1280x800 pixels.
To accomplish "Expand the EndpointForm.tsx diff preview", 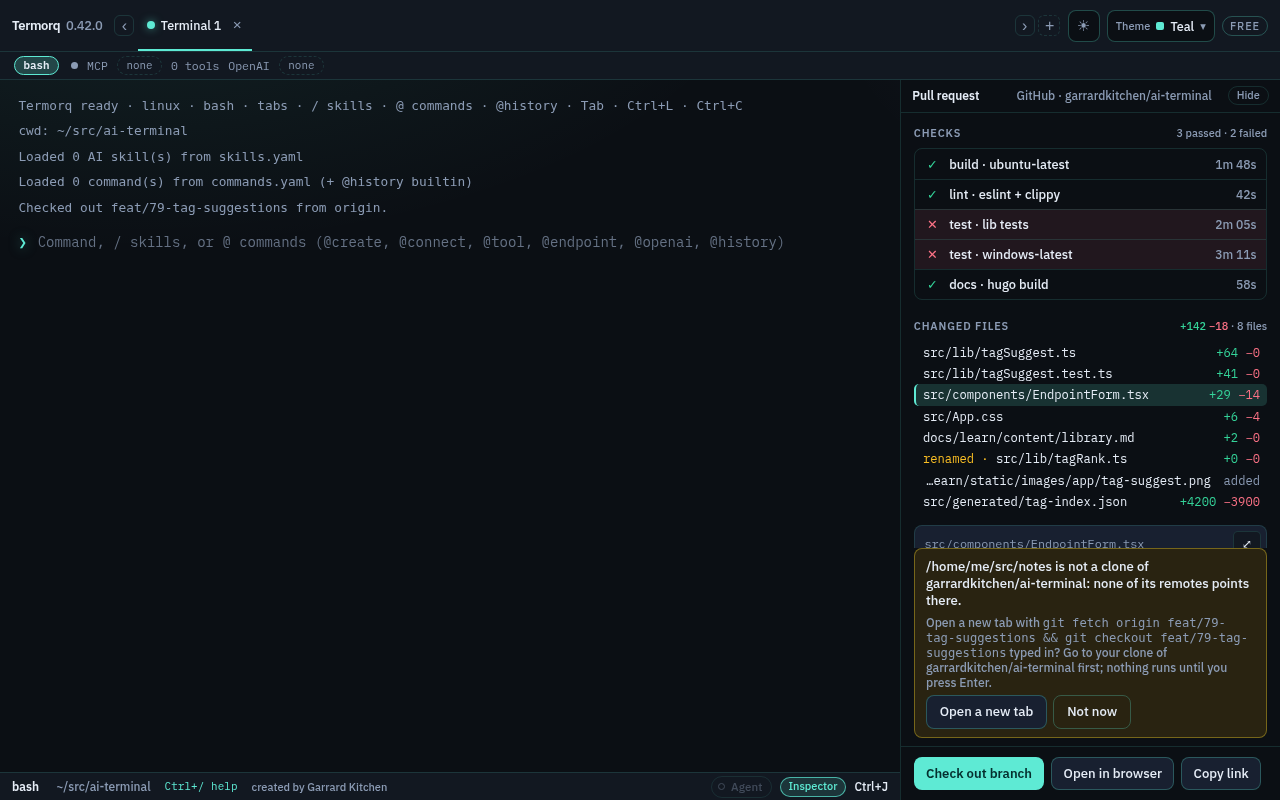I will (1247, 544).
